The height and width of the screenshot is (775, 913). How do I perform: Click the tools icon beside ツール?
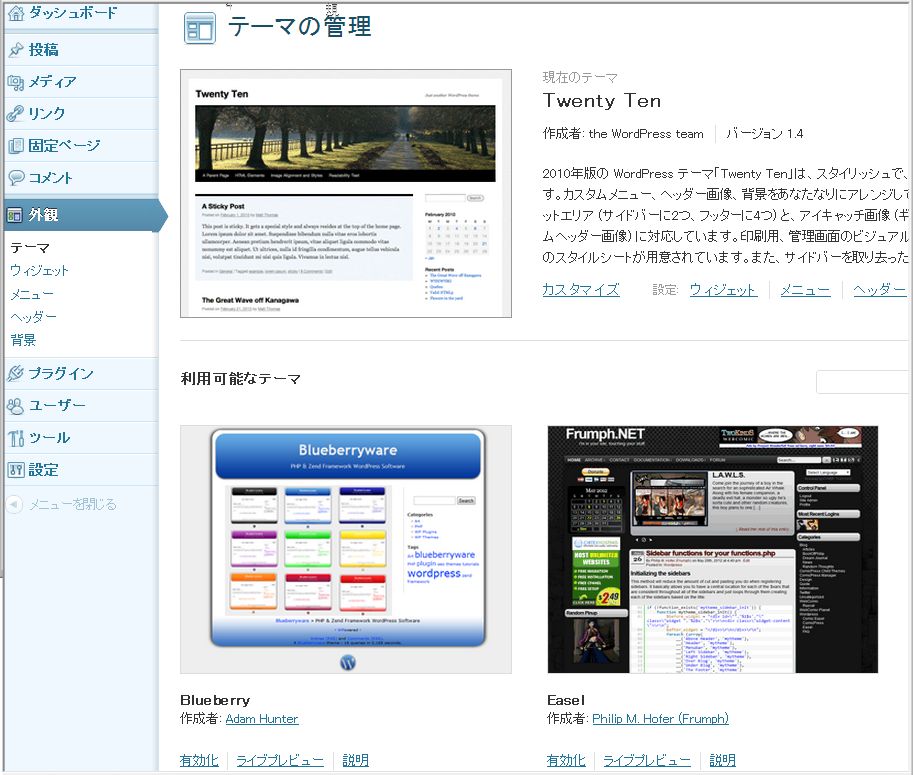tap(15, 438)
